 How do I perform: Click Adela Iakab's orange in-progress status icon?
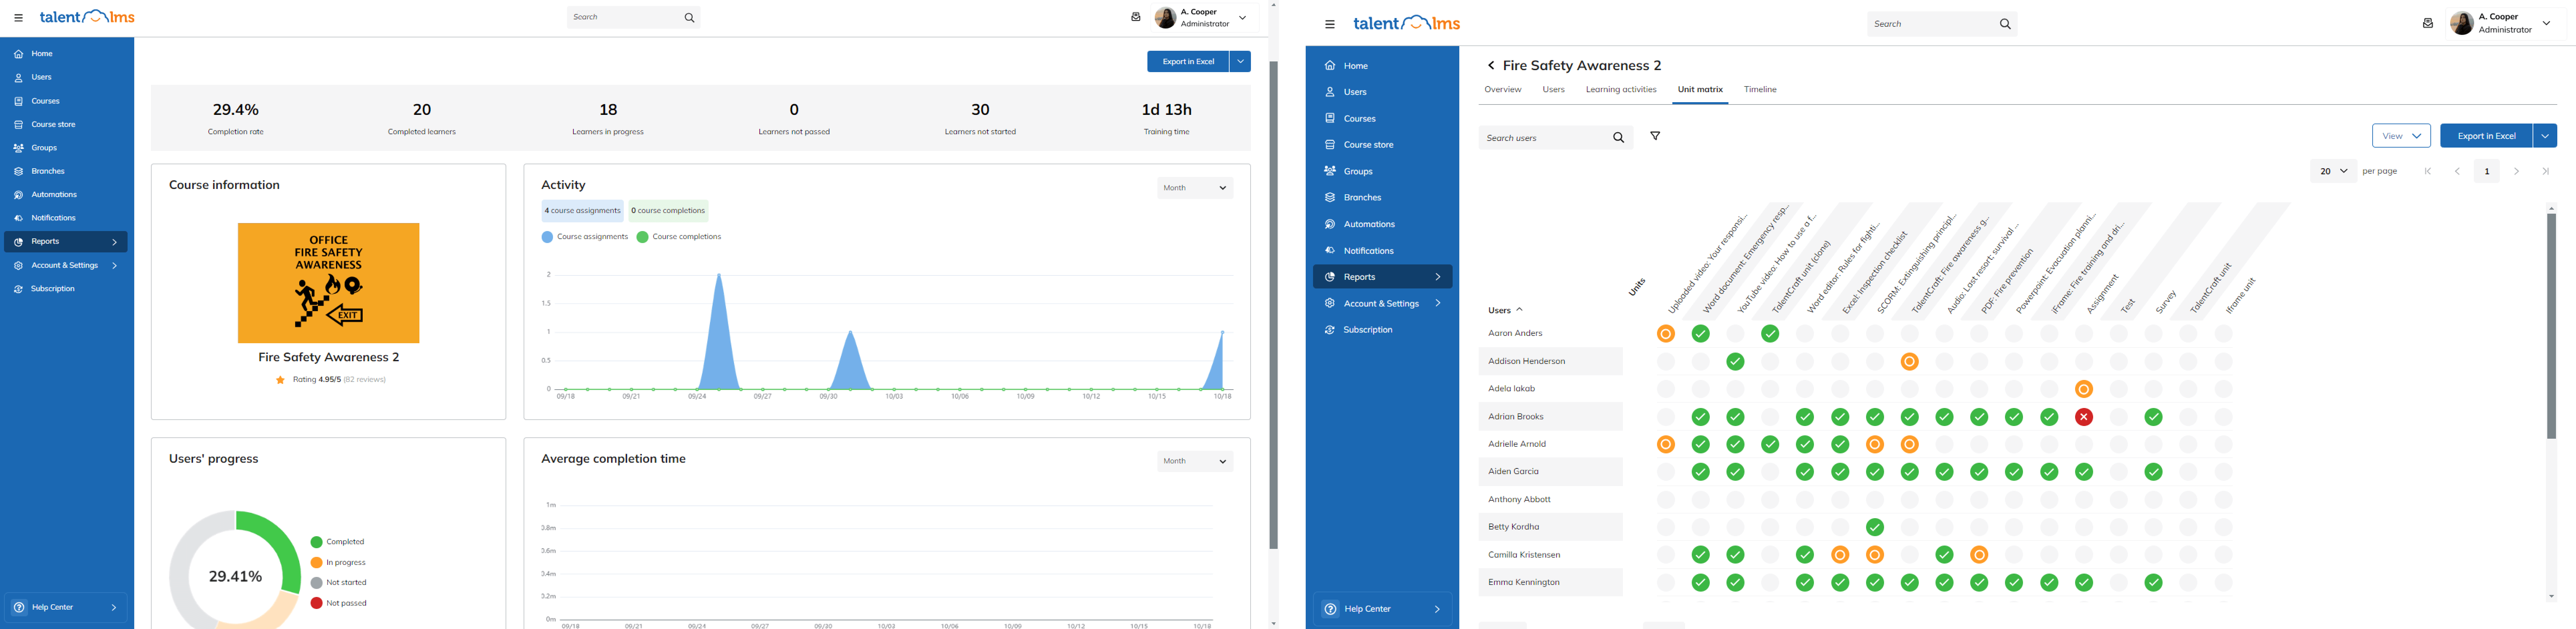[2084, 389]
